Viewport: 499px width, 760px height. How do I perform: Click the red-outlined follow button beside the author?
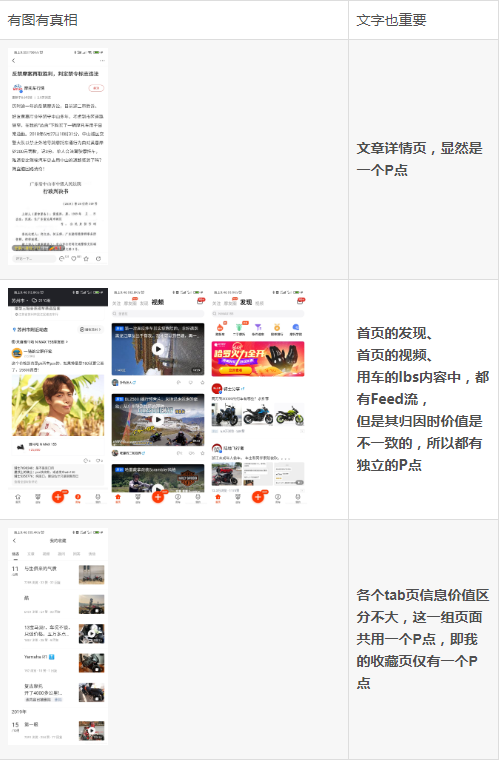(96, 88)
